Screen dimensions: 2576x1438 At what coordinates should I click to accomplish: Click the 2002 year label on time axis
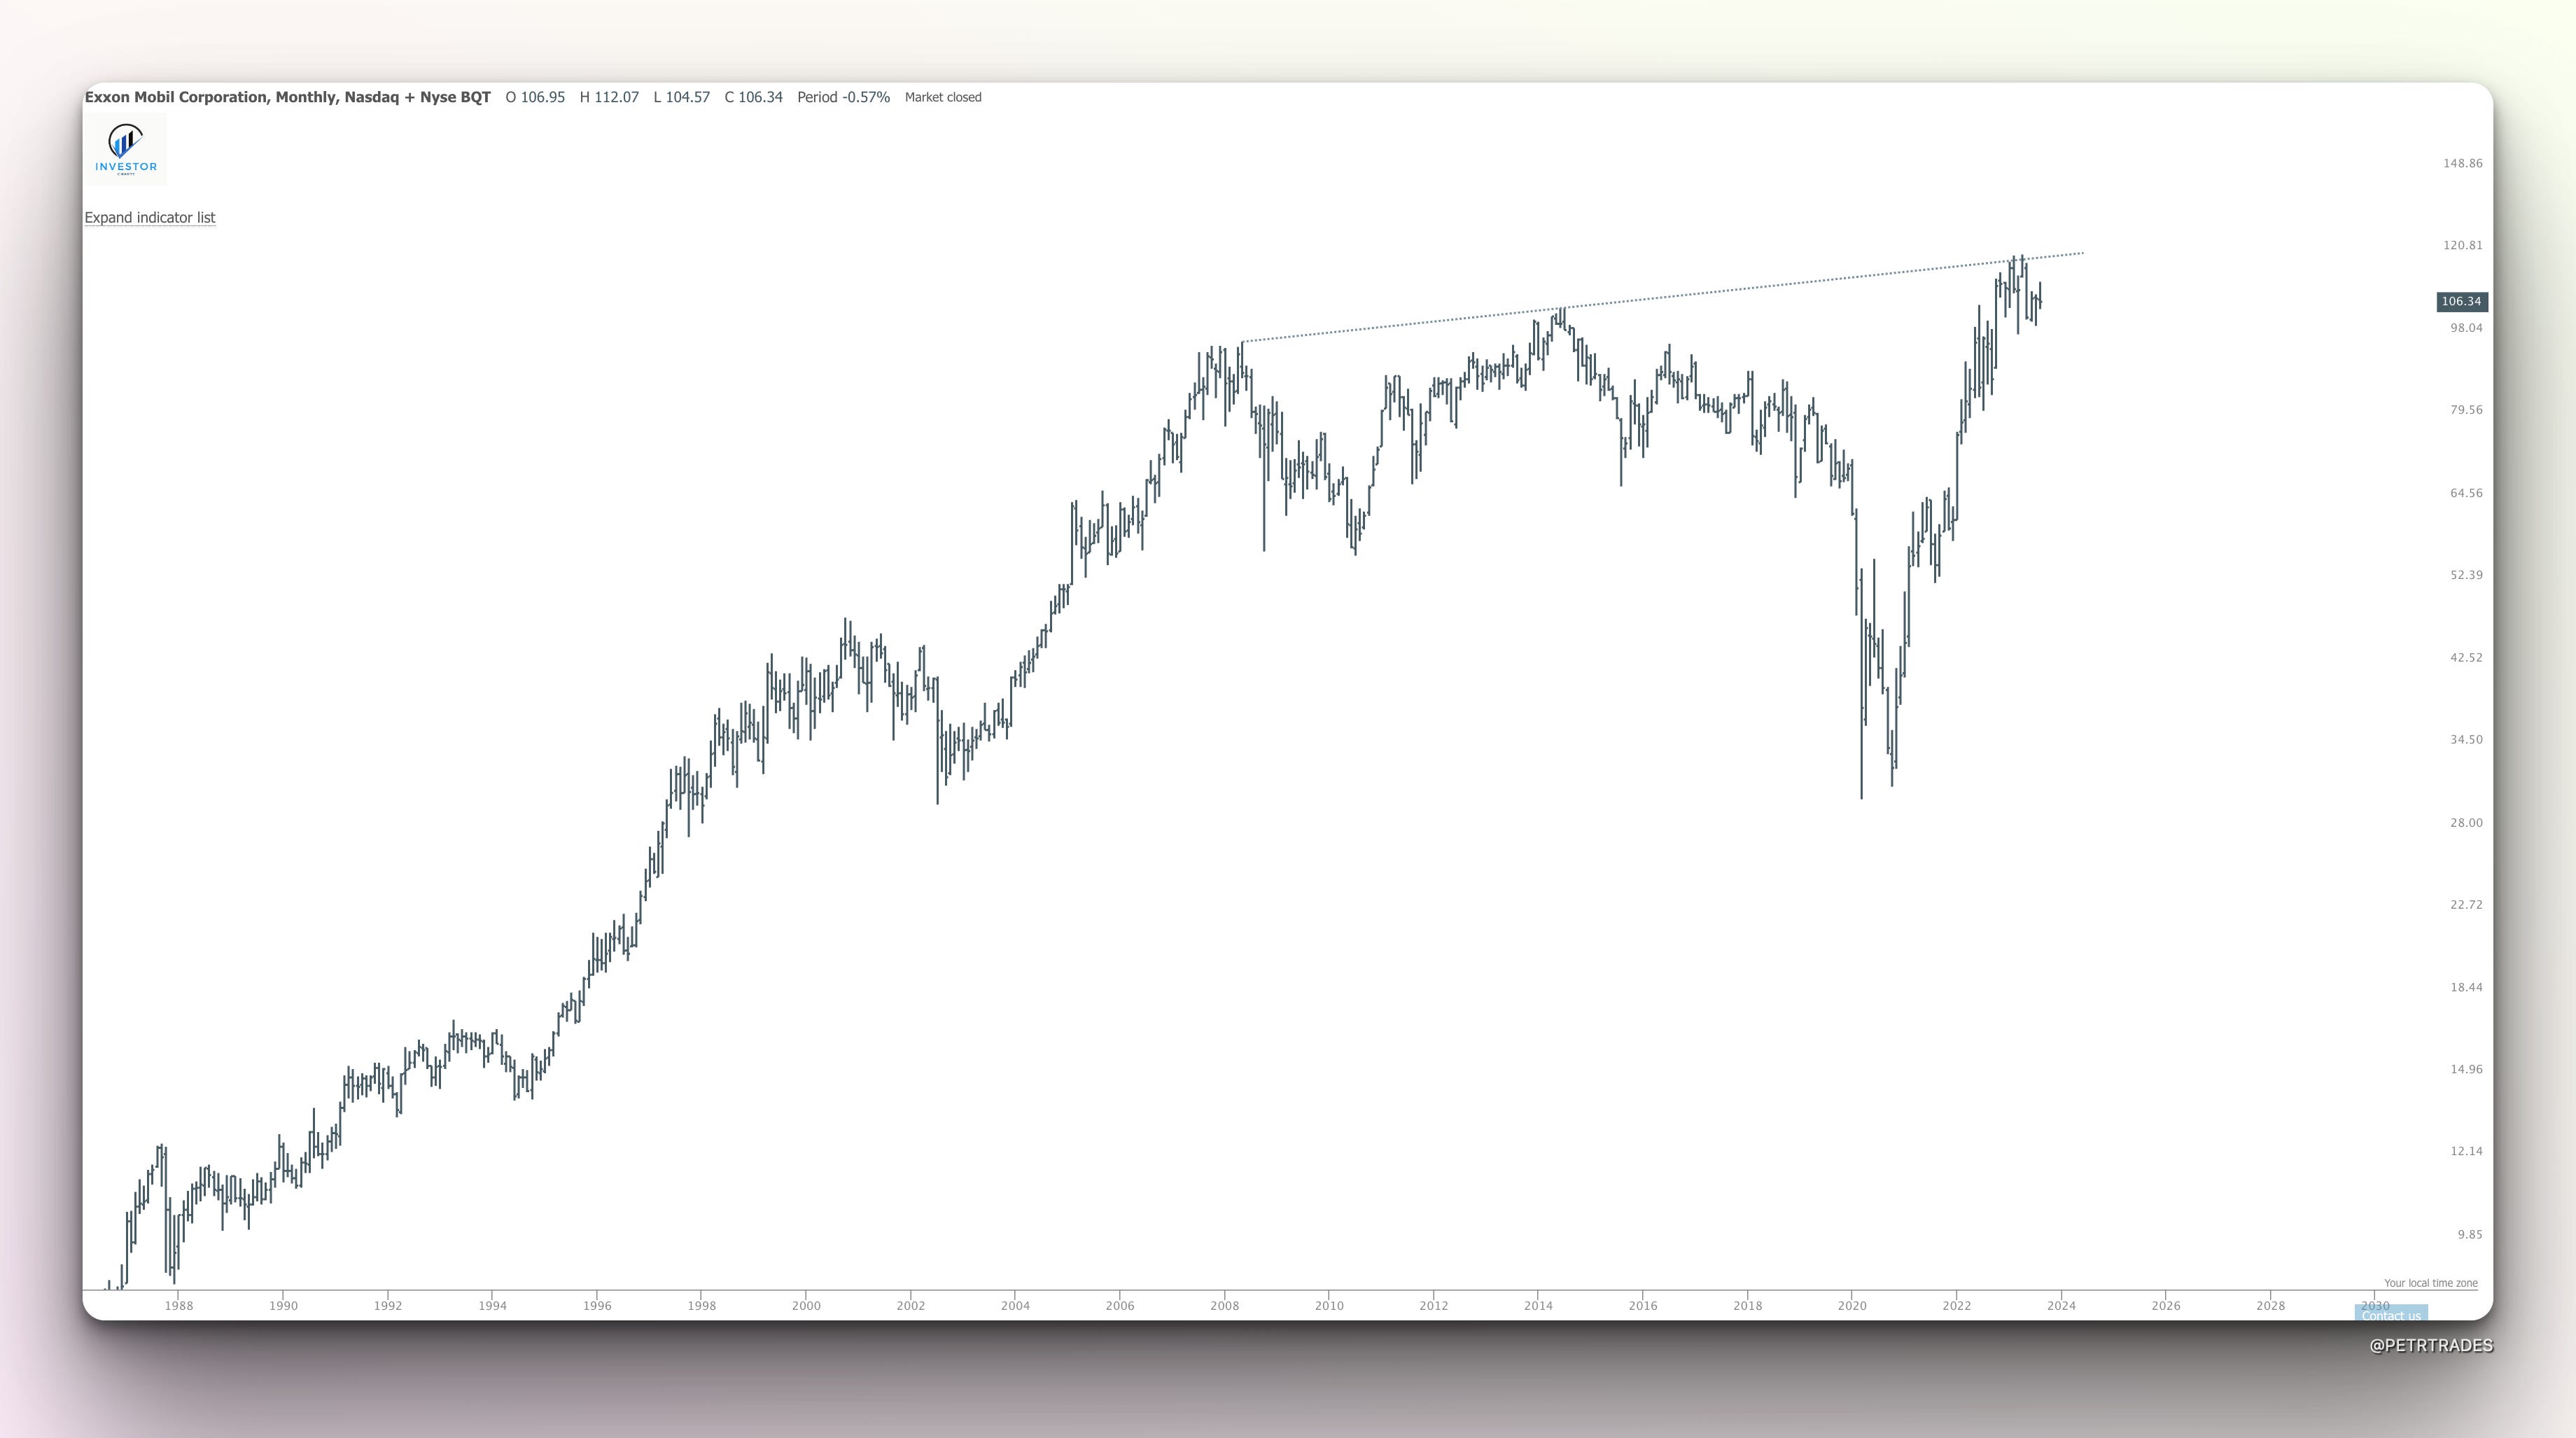click(x=911, y=1305)
